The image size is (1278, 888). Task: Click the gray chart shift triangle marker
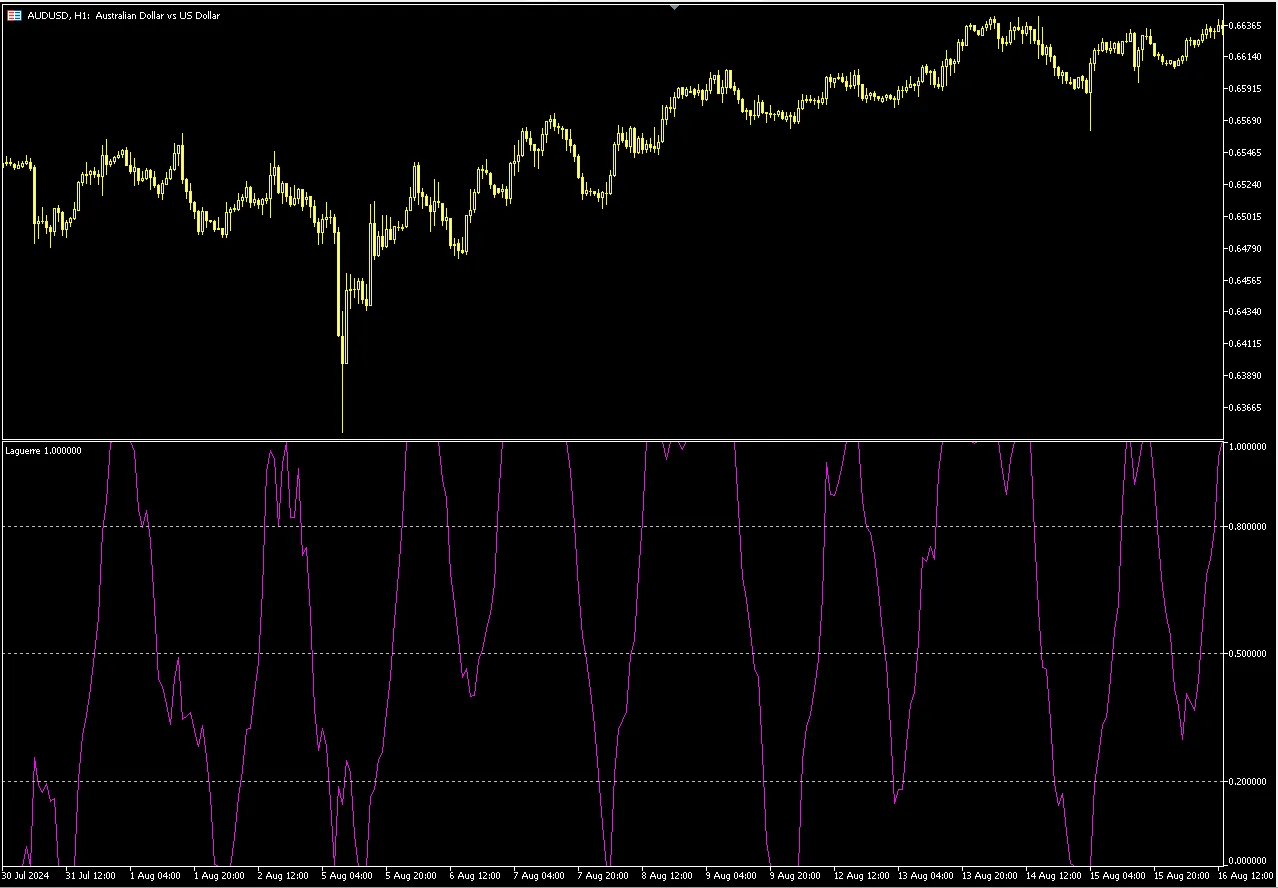[674, 7]
